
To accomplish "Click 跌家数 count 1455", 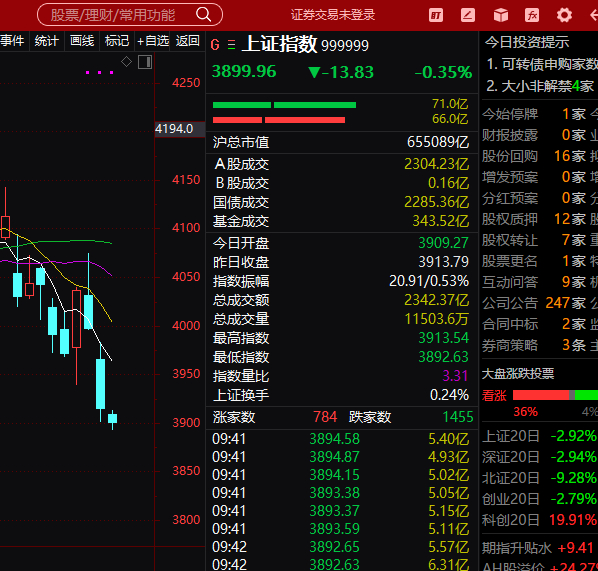I will [458, 417].
